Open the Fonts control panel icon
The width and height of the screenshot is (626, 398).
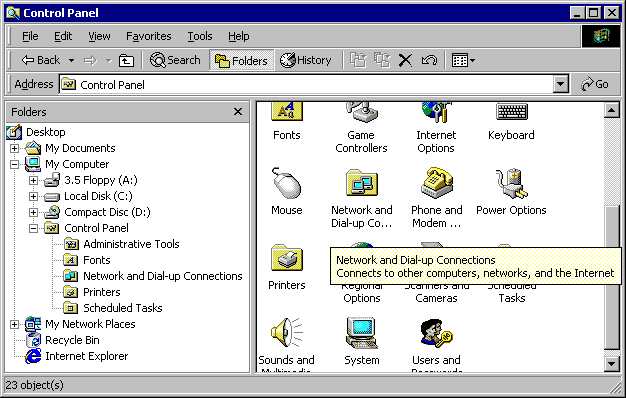click(x=287, y=112)
